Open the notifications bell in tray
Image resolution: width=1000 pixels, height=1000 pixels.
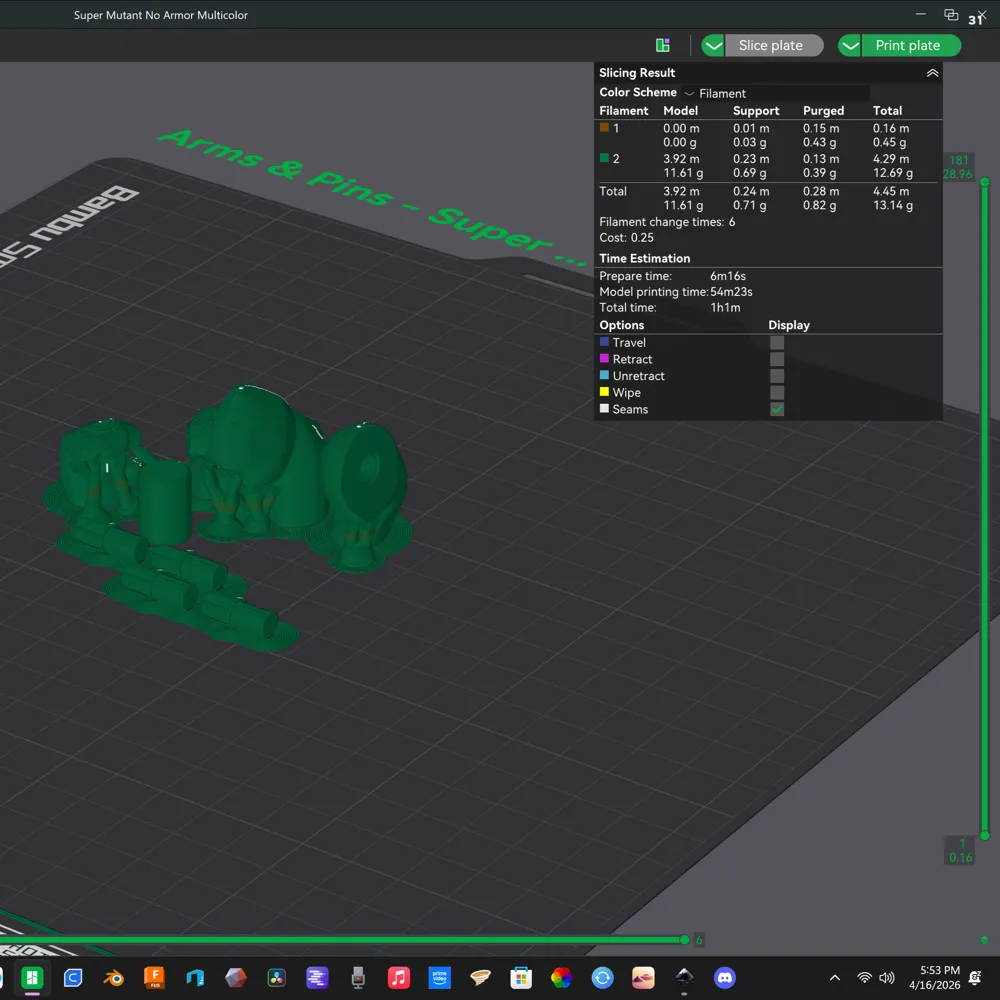(x=974, y=977)
